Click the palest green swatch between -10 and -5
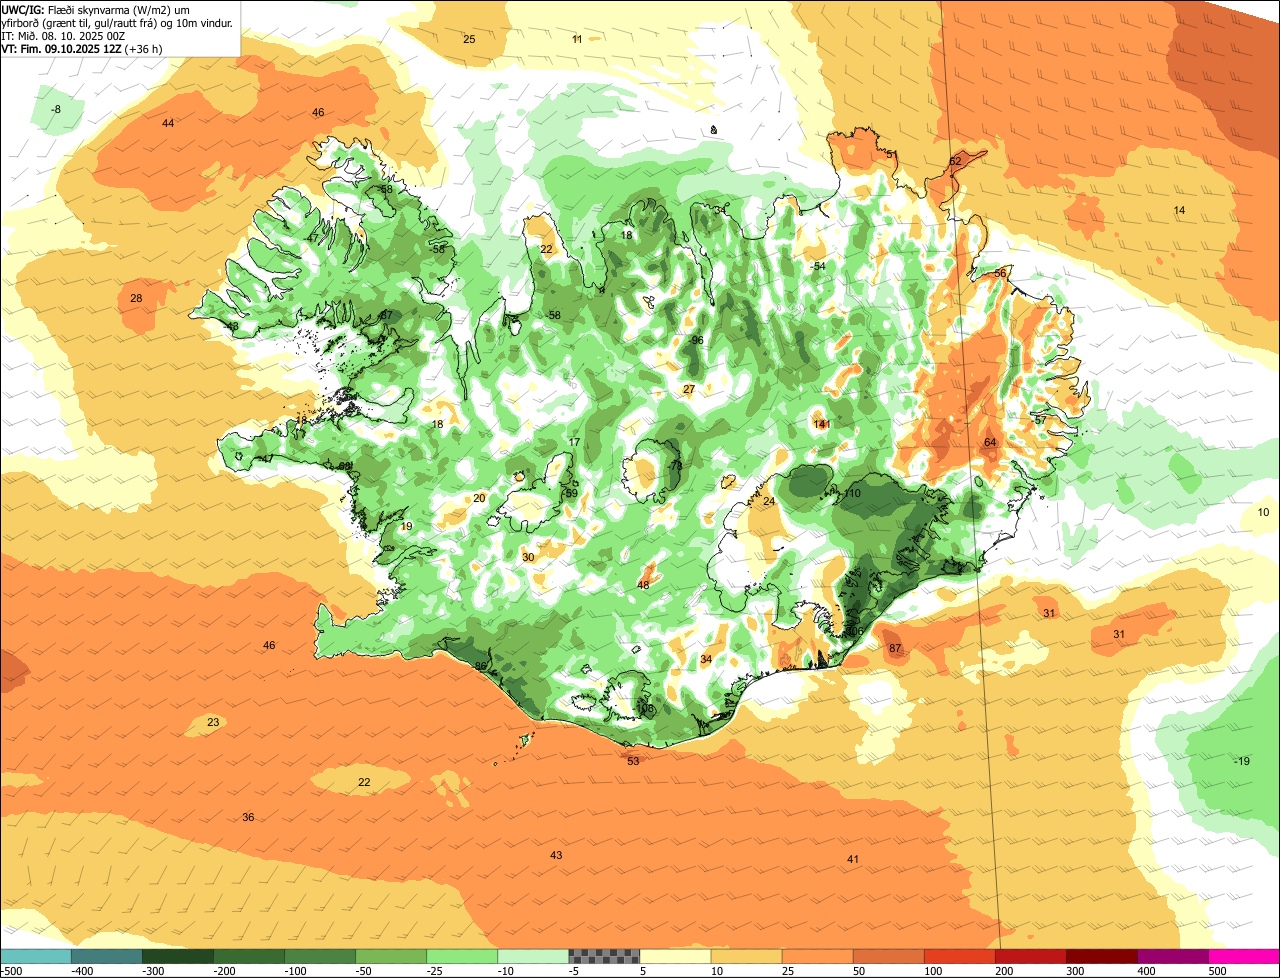 pos(533,956)
